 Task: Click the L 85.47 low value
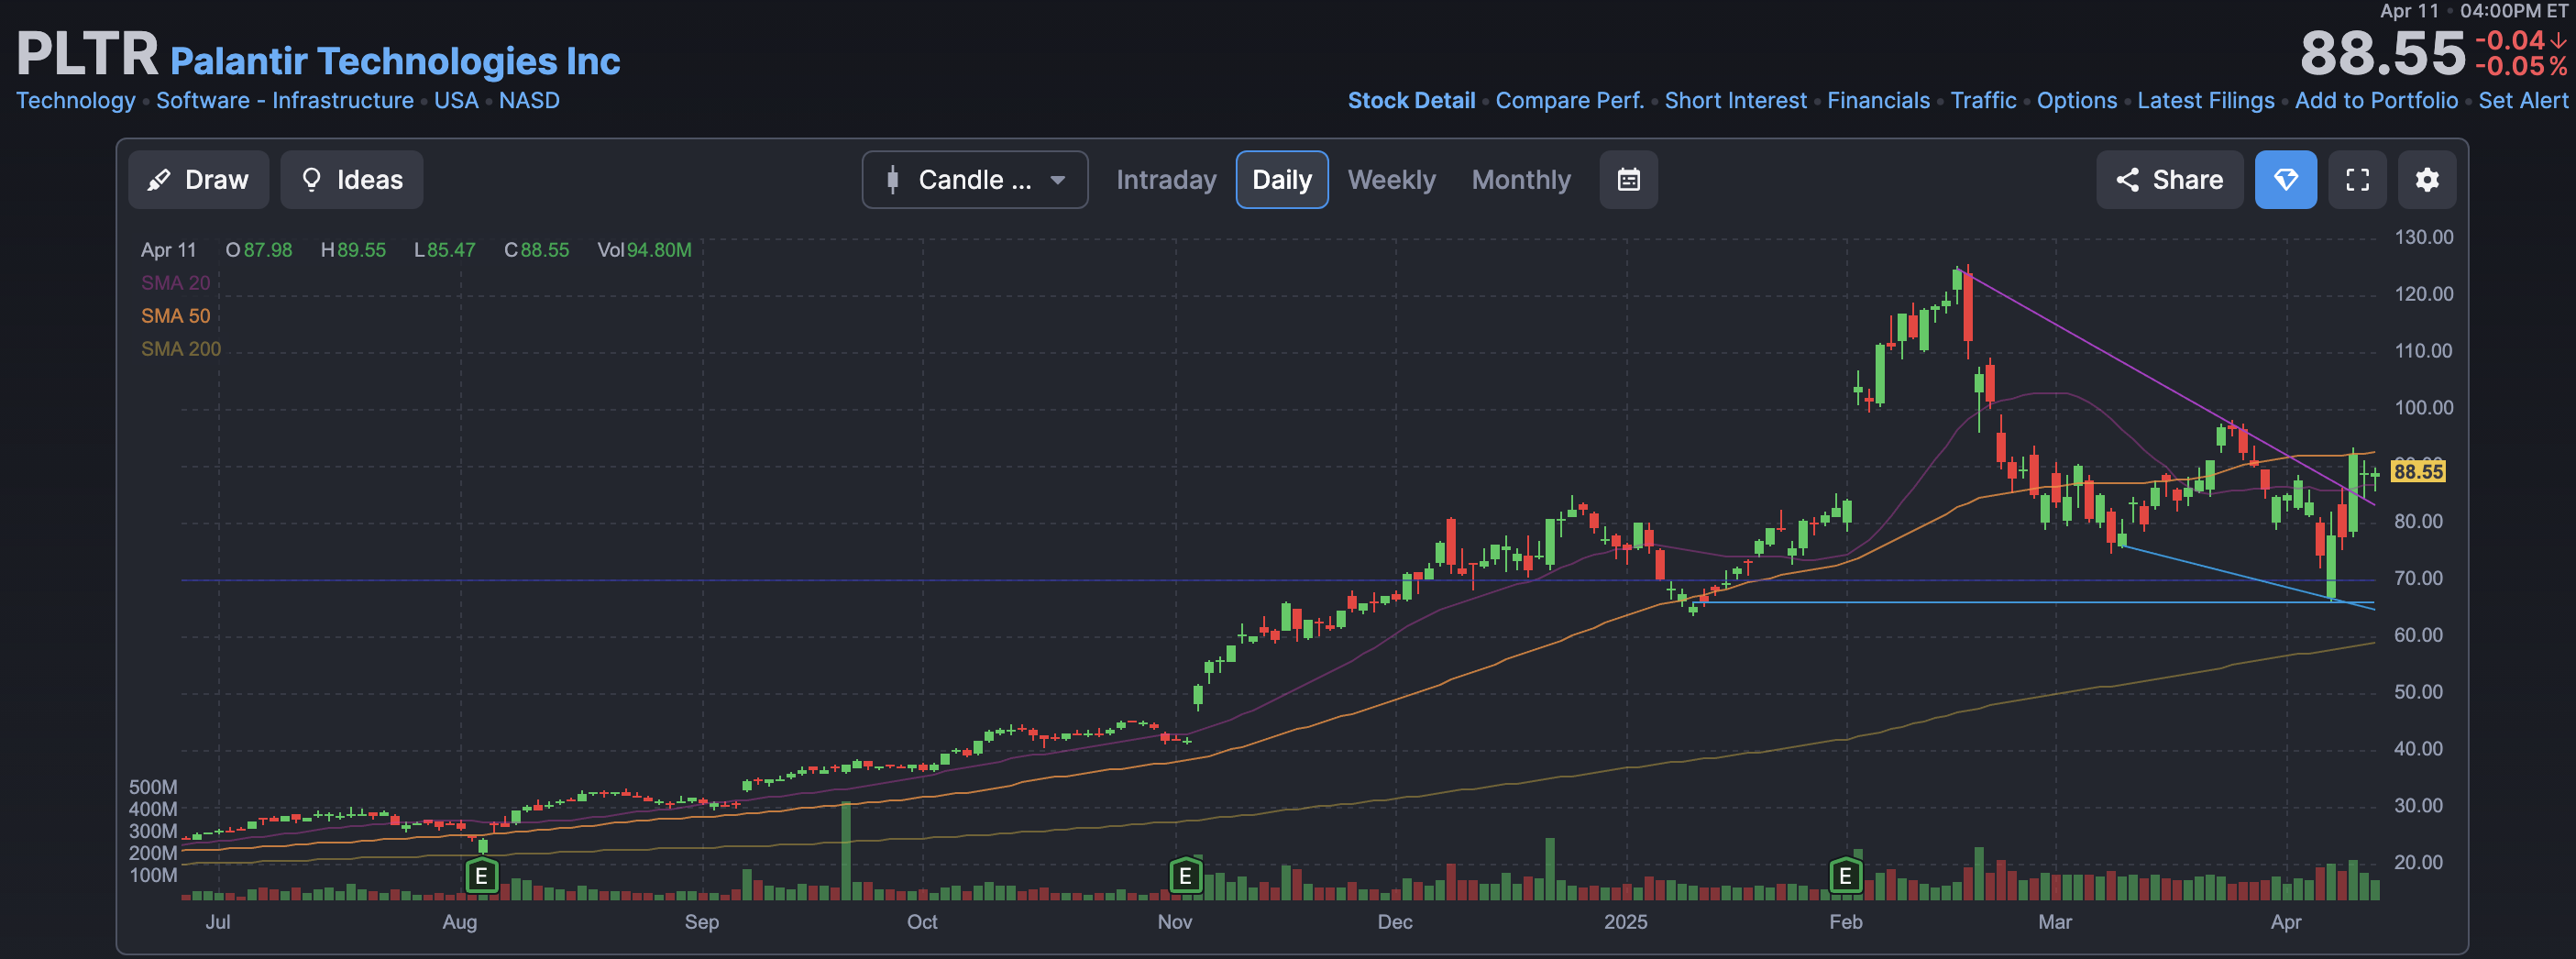pyautogui.click(x=445, y=250)
